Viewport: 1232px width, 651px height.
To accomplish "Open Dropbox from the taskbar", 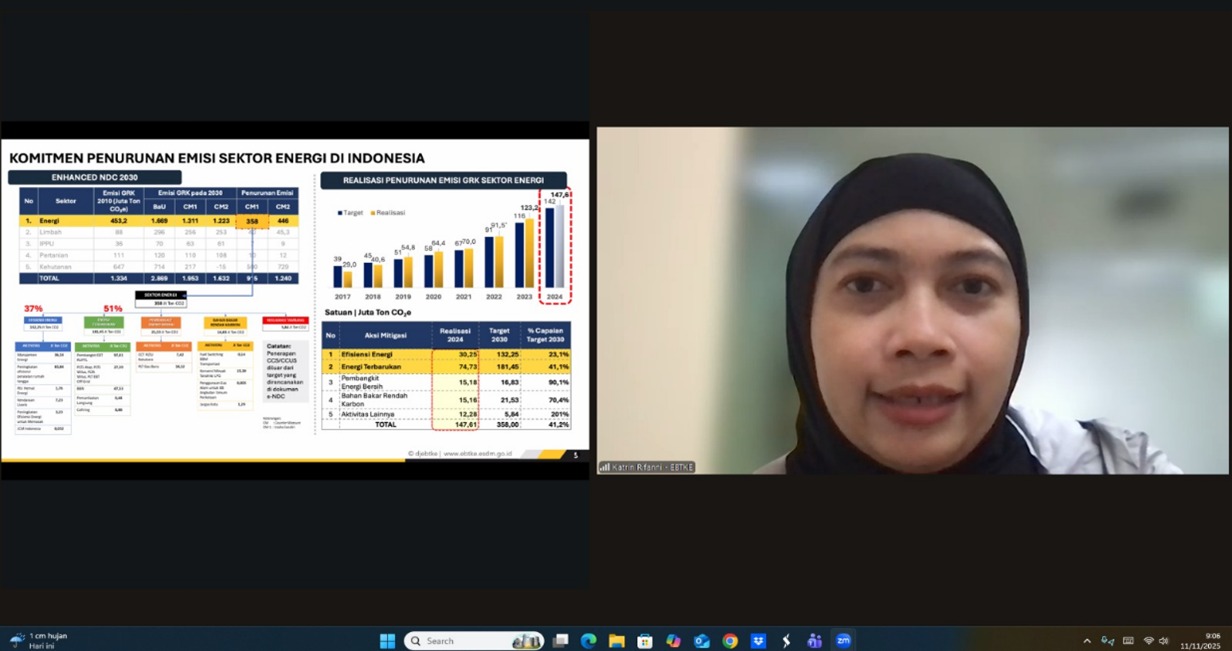I will (758, 641).
